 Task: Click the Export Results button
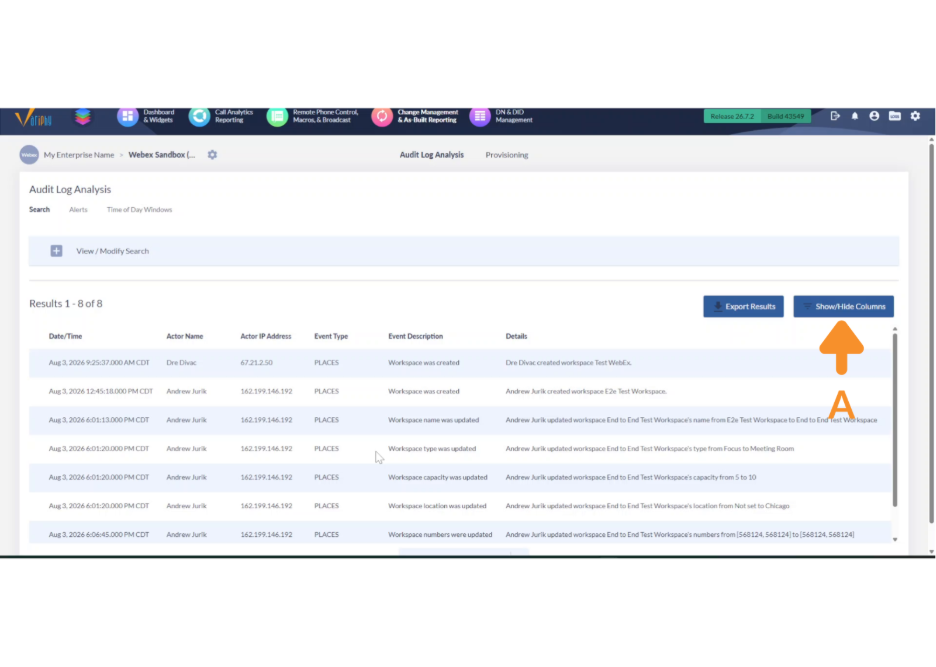tap(743, 306)
